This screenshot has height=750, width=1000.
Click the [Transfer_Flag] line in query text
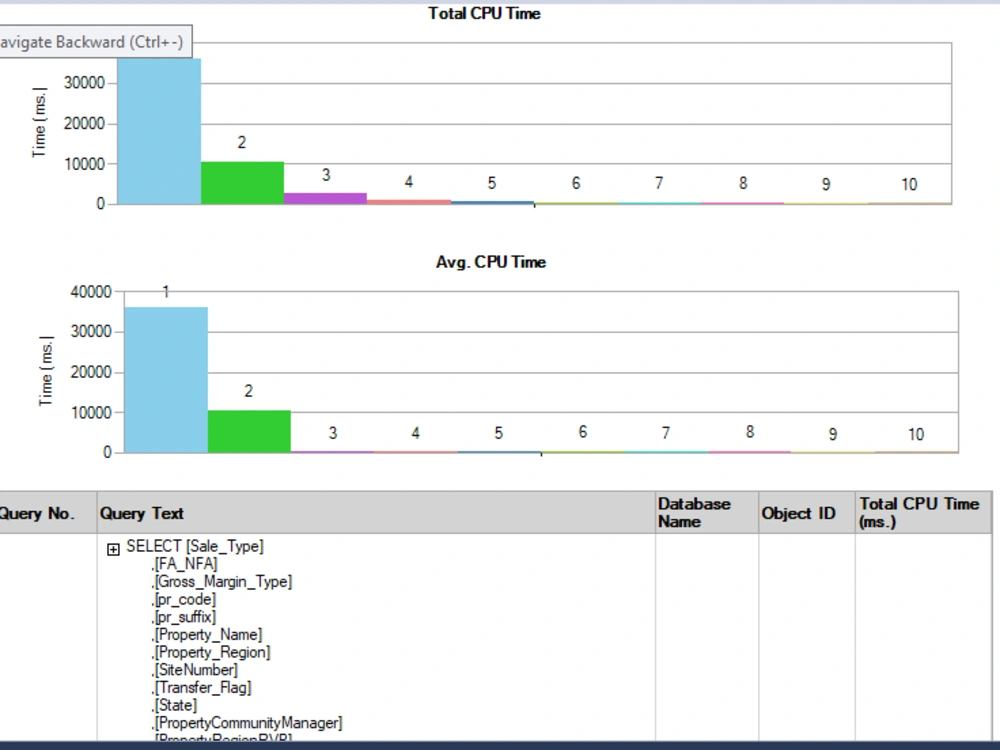(x=202, y=688)
